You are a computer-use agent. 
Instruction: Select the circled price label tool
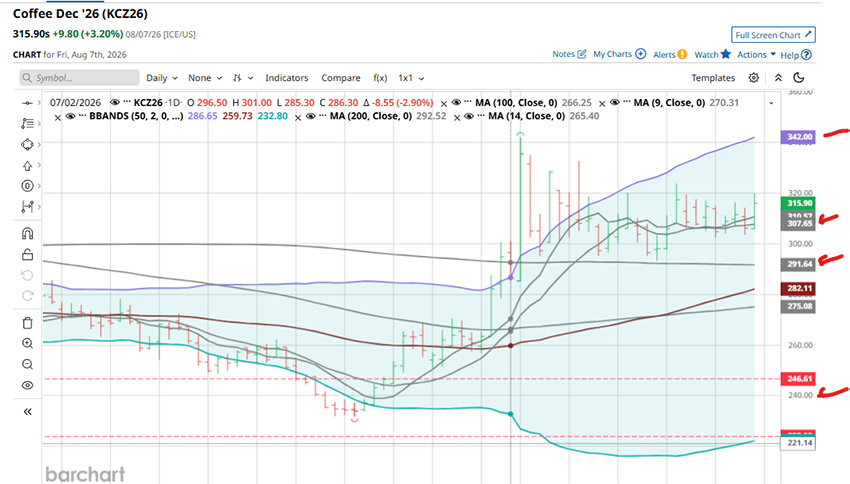tap(27, 186)
